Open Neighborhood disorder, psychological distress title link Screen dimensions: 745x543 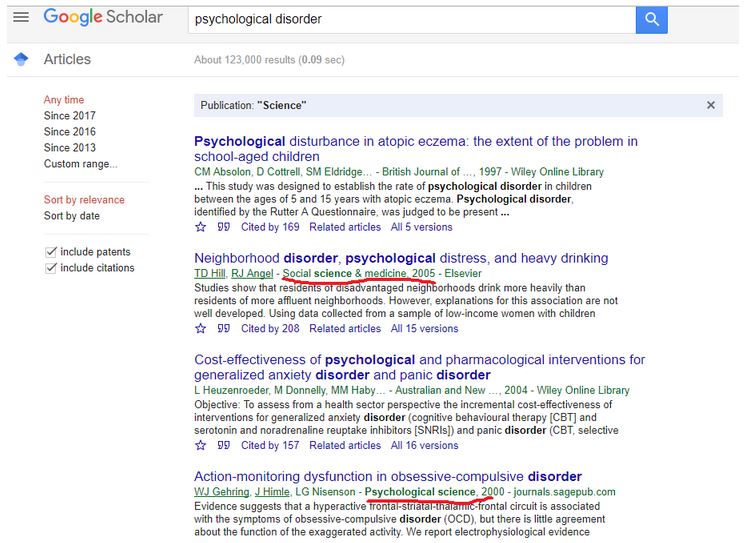click(401, 258)
